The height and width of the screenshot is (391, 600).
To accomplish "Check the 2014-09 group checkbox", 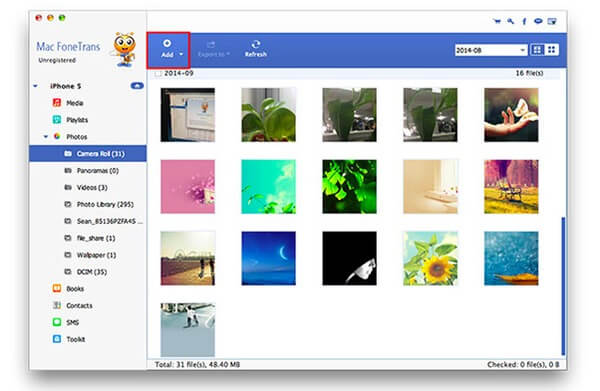I will click(158, 73).
